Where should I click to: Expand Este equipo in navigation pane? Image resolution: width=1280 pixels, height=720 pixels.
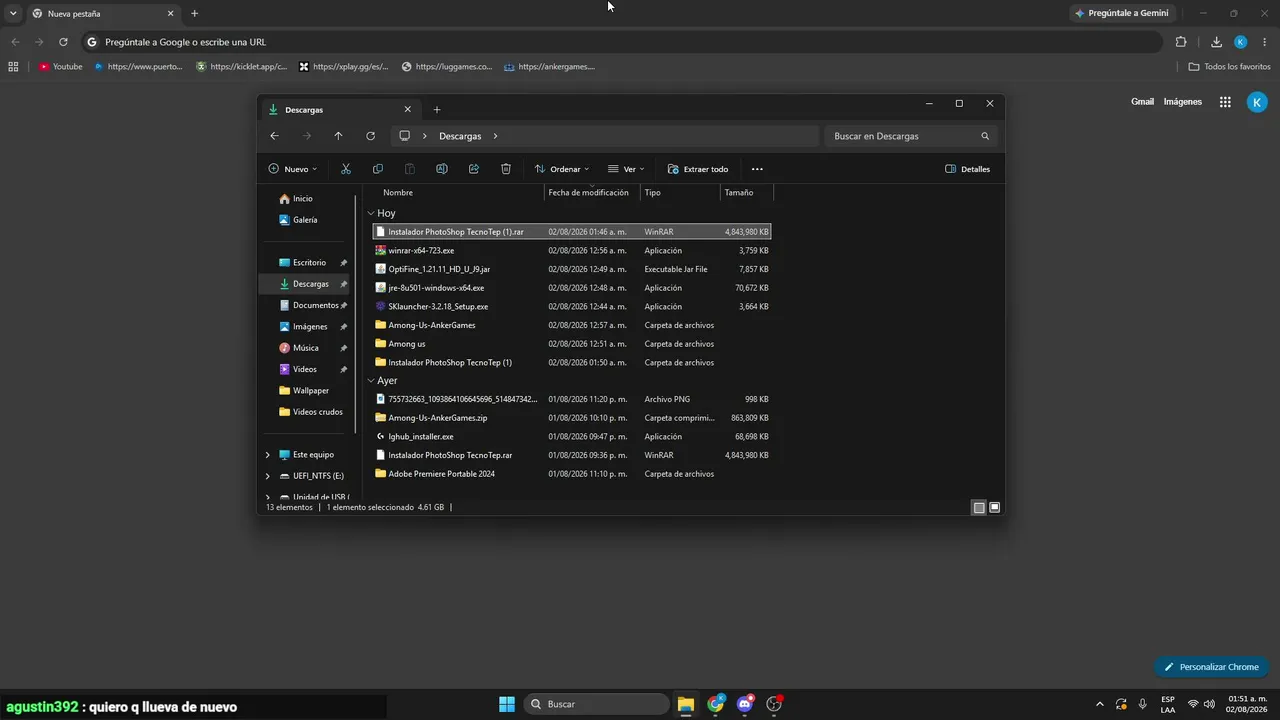point(267,455)
